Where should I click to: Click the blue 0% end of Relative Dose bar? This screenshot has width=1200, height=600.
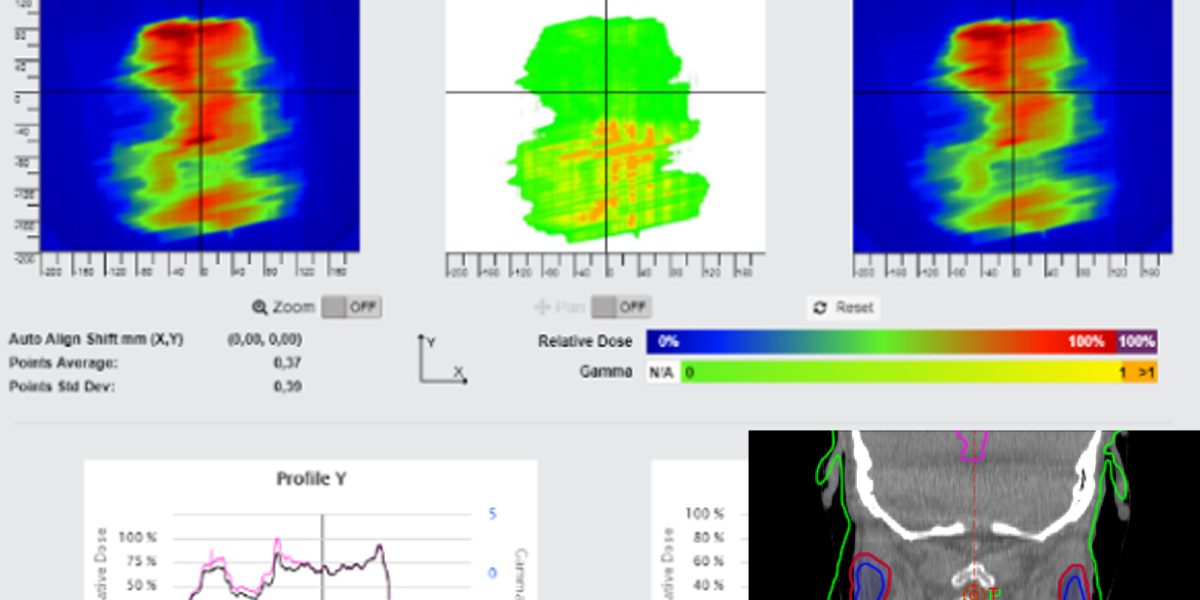pos(670,341)
